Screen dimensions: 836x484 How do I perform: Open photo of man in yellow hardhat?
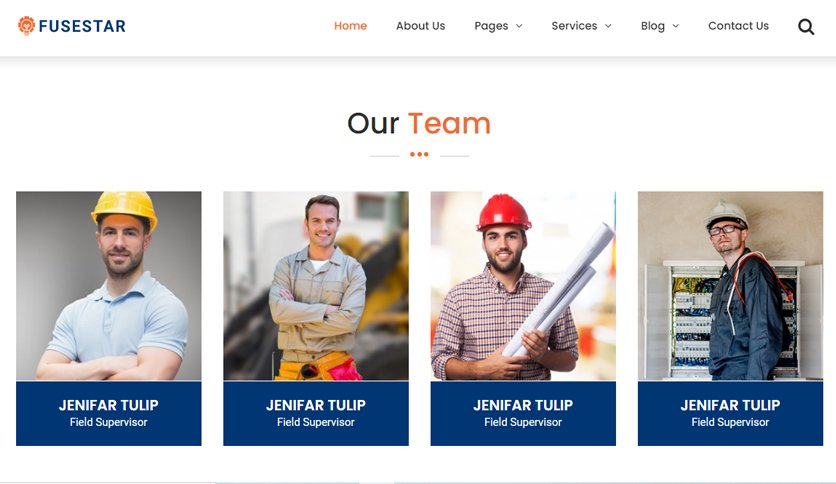[x=109, y=286]
